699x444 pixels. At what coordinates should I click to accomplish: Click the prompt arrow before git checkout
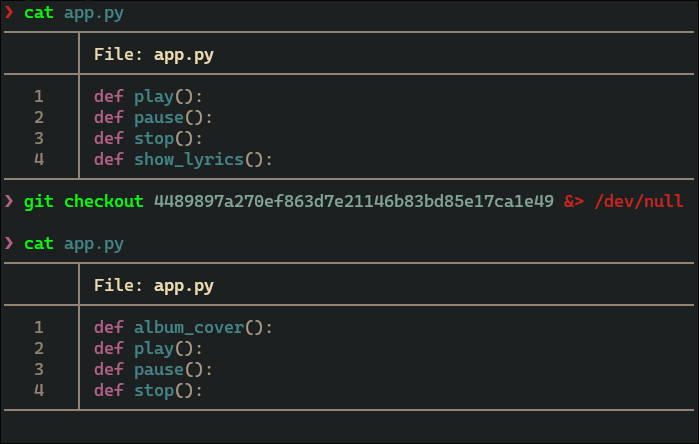9,201
